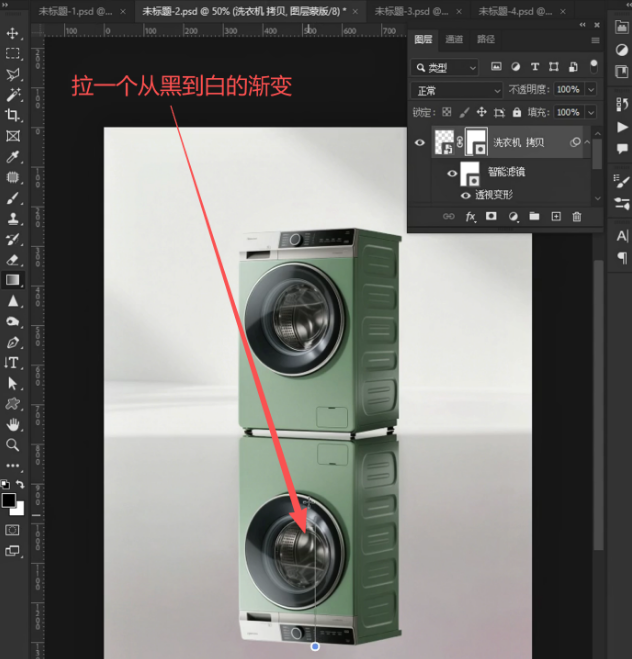Select the Hand tool

click(12, 424)
